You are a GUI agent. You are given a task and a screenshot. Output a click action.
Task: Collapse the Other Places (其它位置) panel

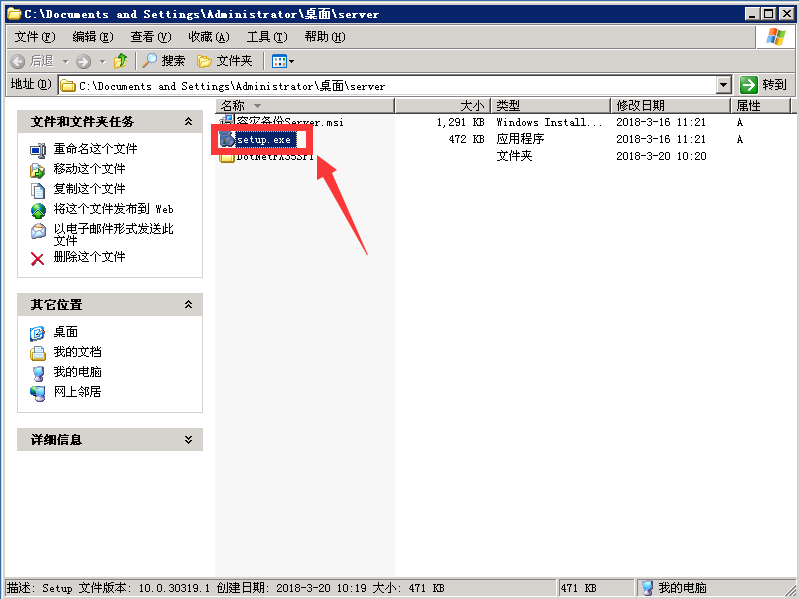(x=188, y=305)
